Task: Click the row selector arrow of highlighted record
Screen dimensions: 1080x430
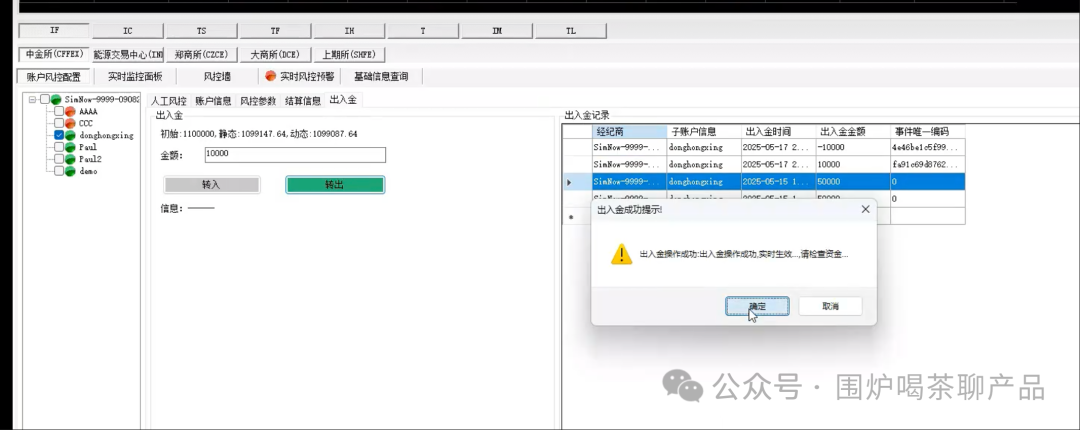Action: point(570,182)
